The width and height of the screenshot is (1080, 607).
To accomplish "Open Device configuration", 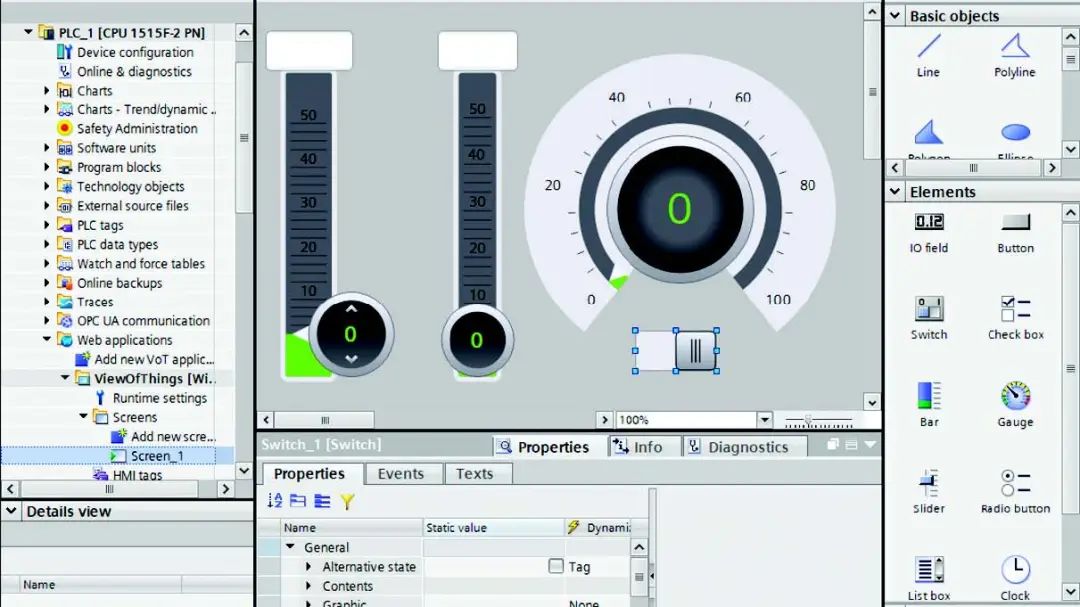I will 135,52.
